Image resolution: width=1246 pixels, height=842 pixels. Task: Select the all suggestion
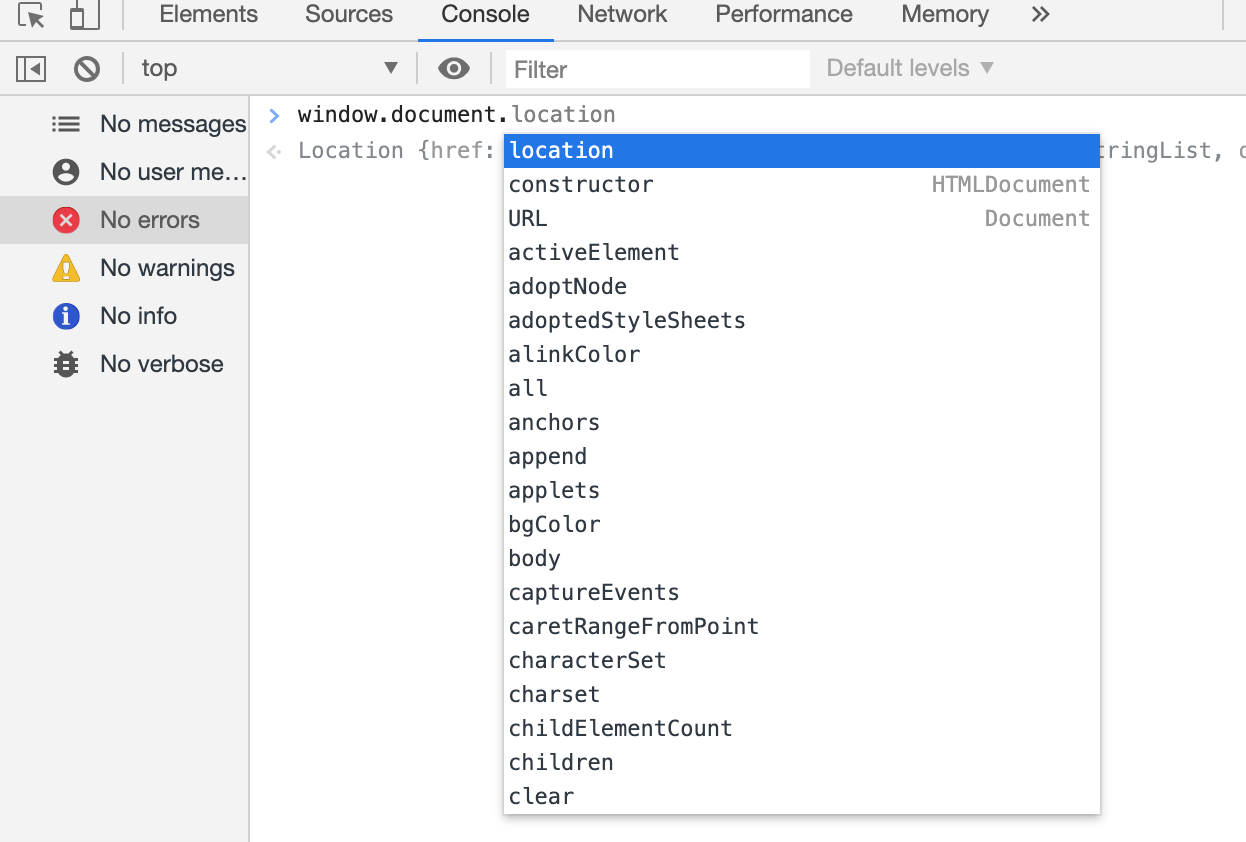(802, 388)
